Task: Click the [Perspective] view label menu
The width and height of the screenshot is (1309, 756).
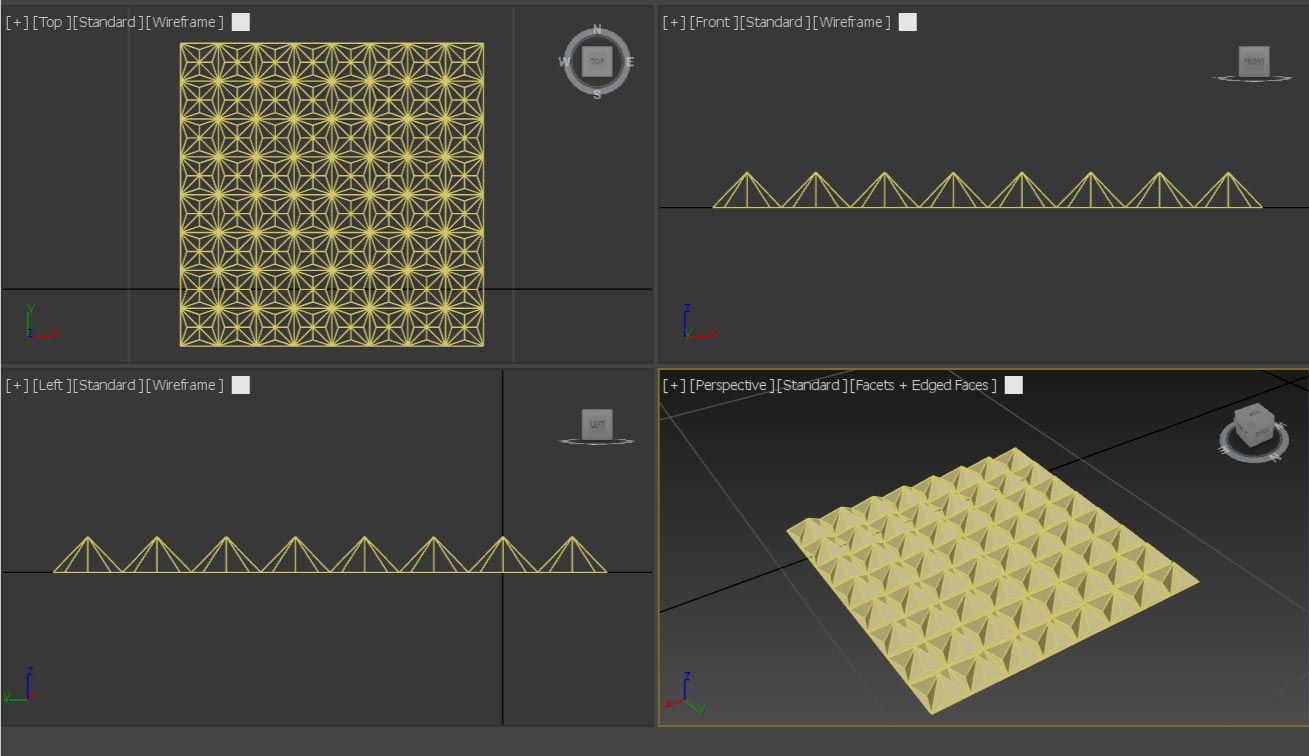Action: click(x=732, y=385)
